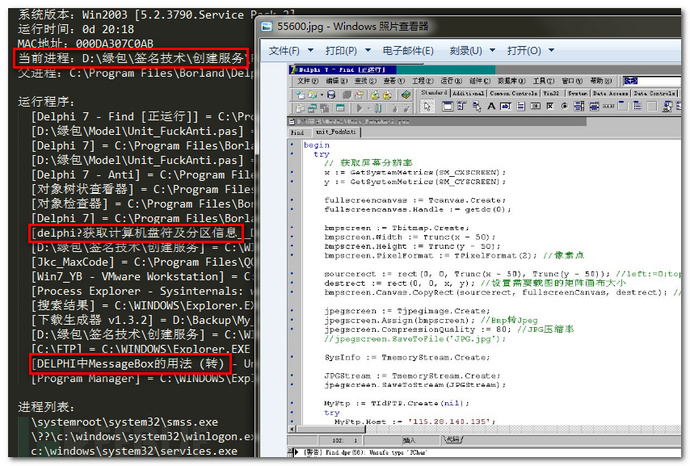Open Delphi's 查看 menu
Image resolution: width=690 pixels, height=466 pixels.
(394, 81)
